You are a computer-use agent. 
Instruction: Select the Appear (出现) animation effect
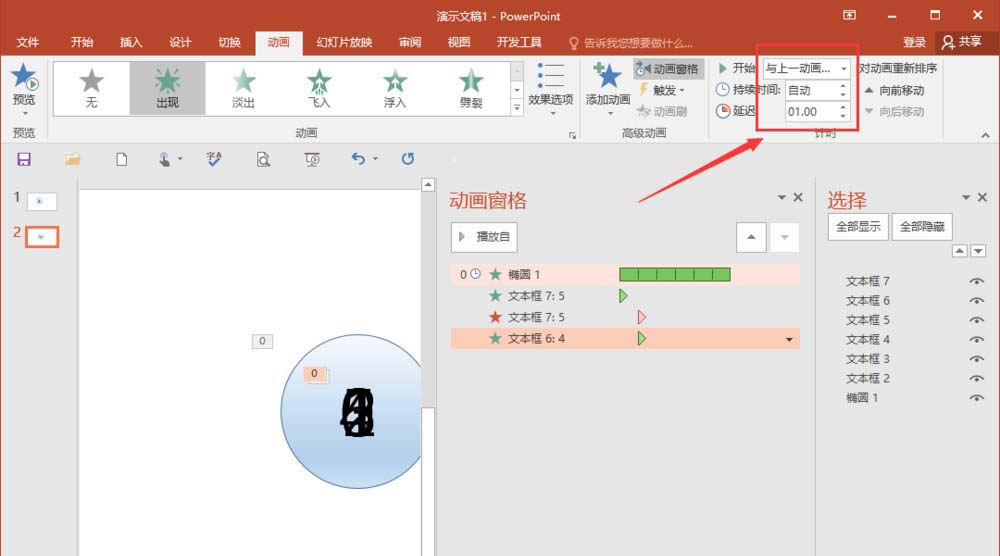click(x=167, y=89)
